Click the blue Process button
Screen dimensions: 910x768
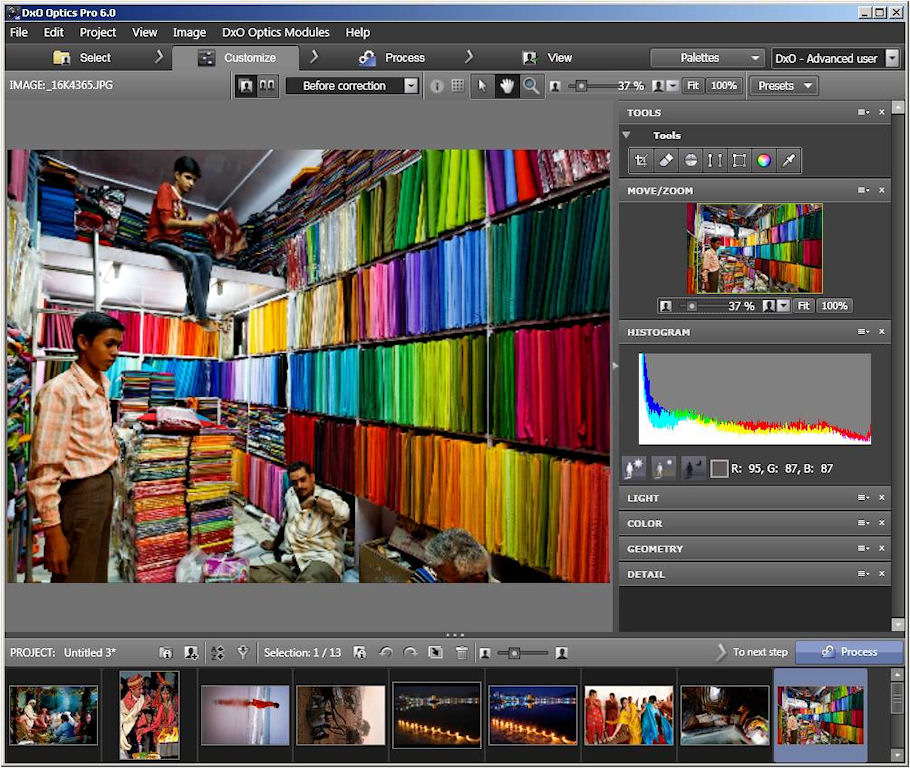coord(849,652)
